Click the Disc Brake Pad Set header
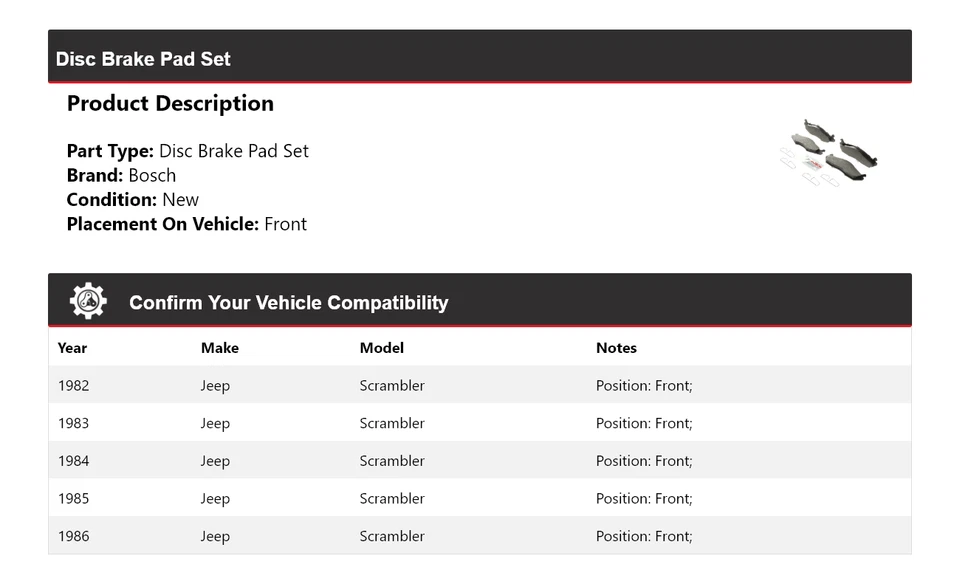The image size is (960, 584). coord(143,59)
